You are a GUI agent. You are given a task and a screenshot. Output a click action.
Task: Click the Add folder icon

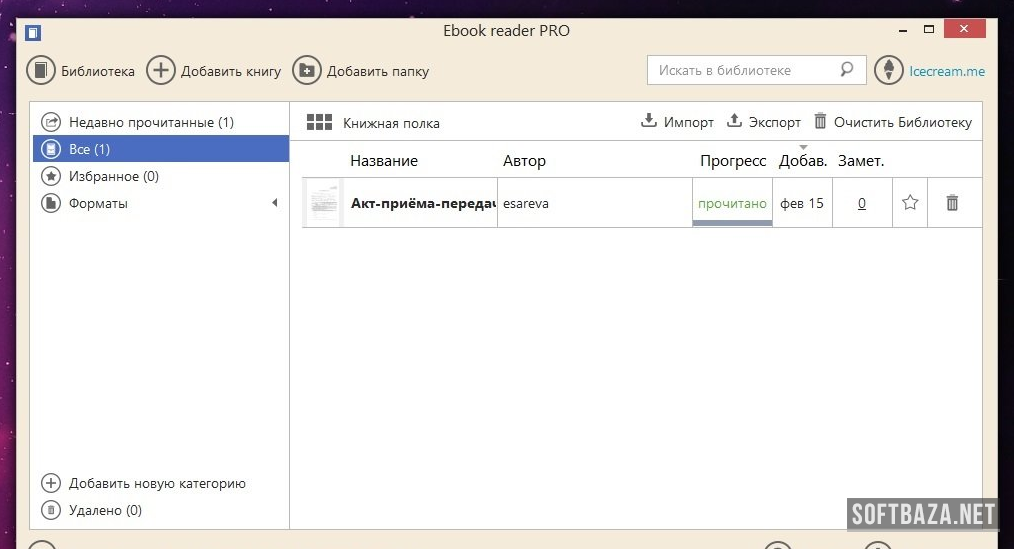coord(306,70)
